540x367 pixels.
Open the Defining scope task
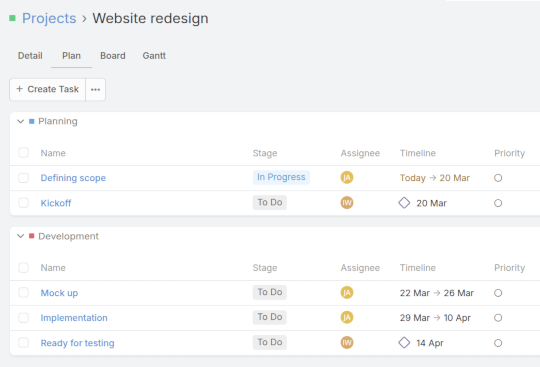[x=73, y=178]
